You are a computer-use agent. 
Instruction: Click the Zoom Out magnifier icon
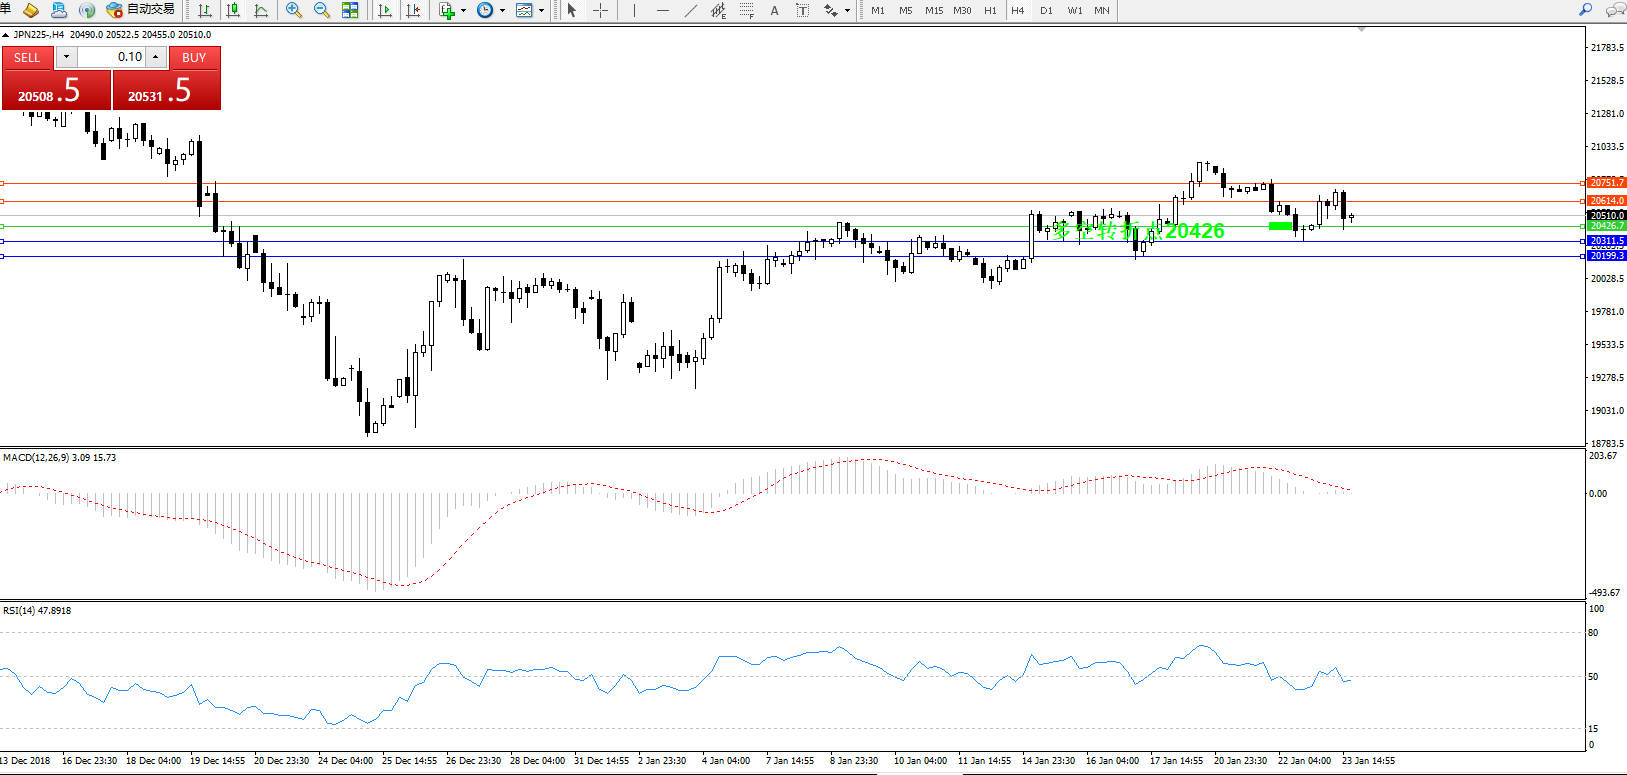click(322, 10)
